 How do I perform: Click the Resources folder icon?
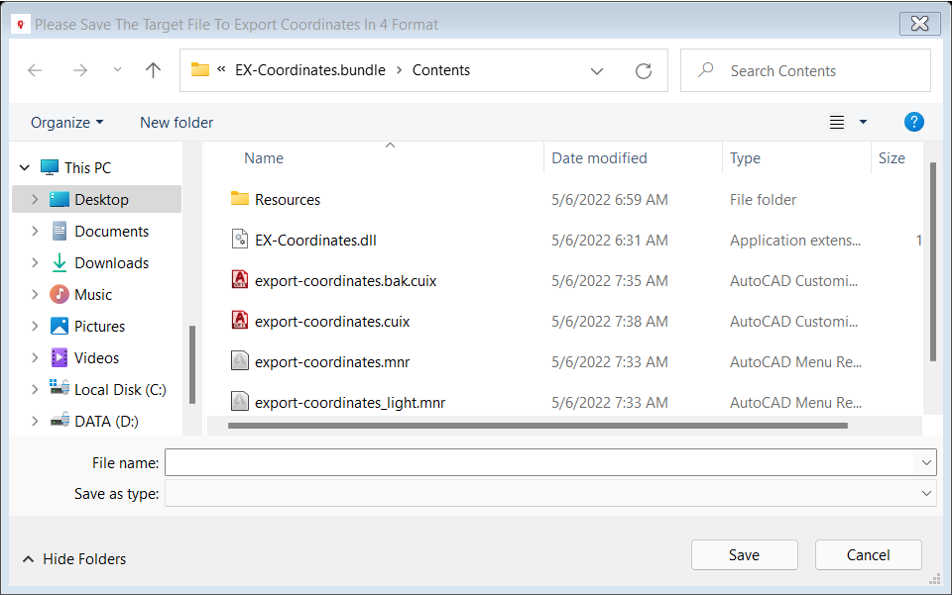[240, 199]
